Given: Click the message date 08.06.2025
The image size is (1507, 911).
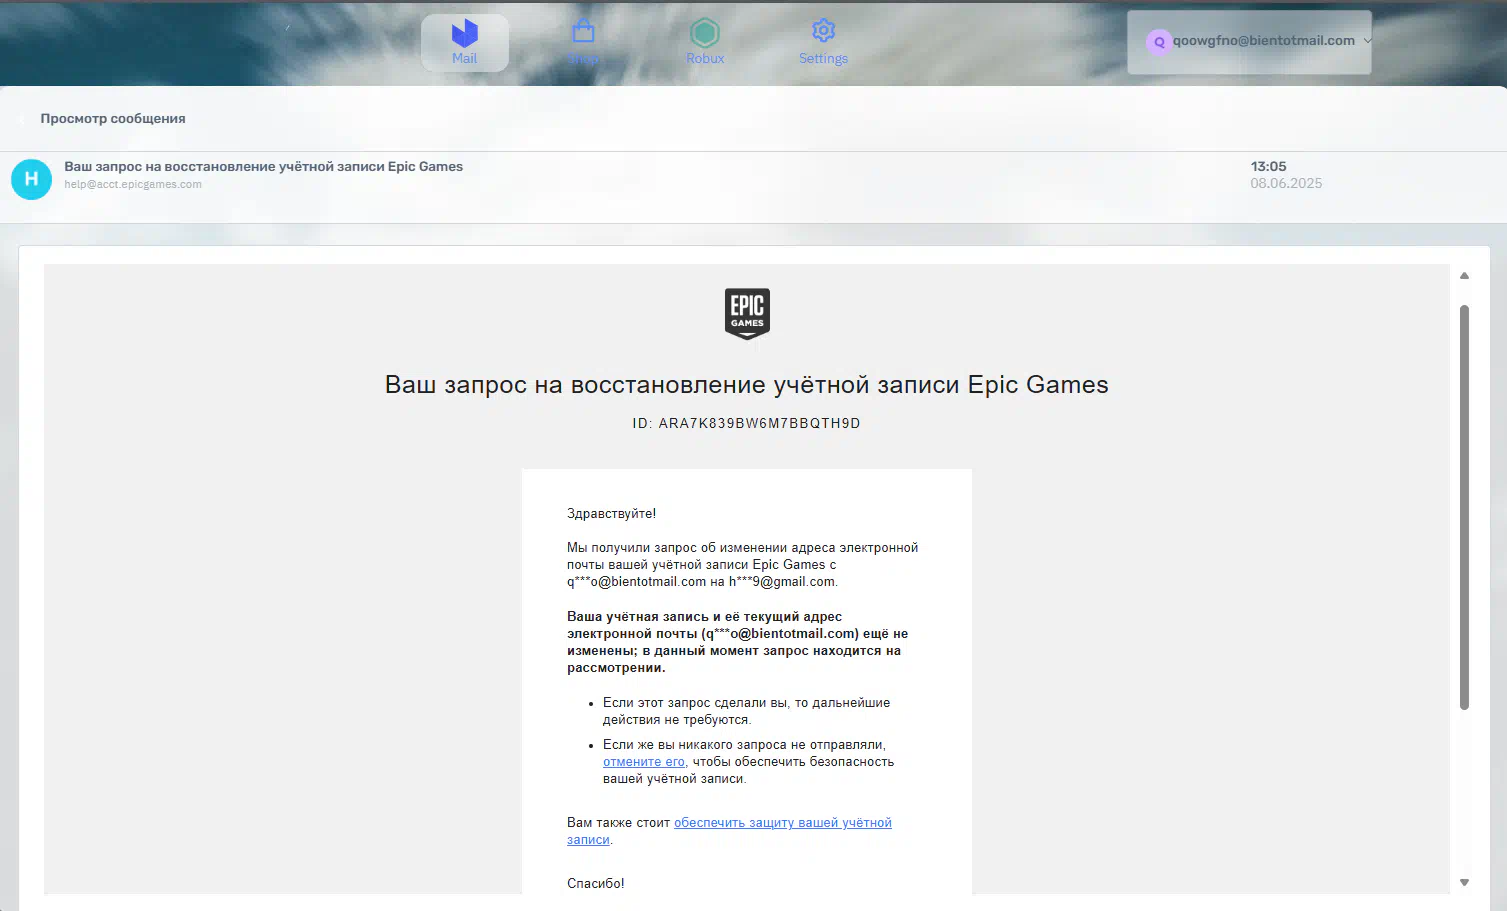Looking at the screenshot, I should point(1286,183).
